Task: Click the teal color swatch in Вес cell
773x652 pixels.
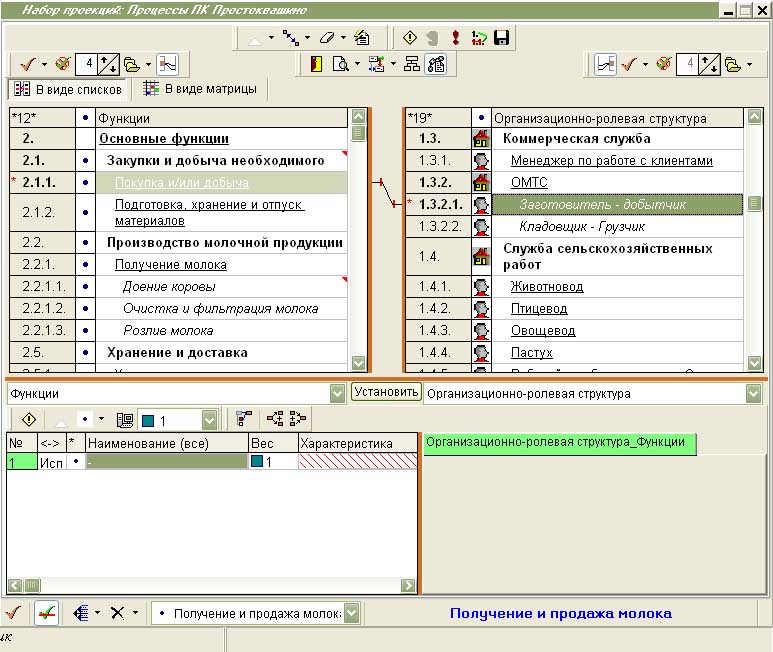Action: tap(257, 461)
